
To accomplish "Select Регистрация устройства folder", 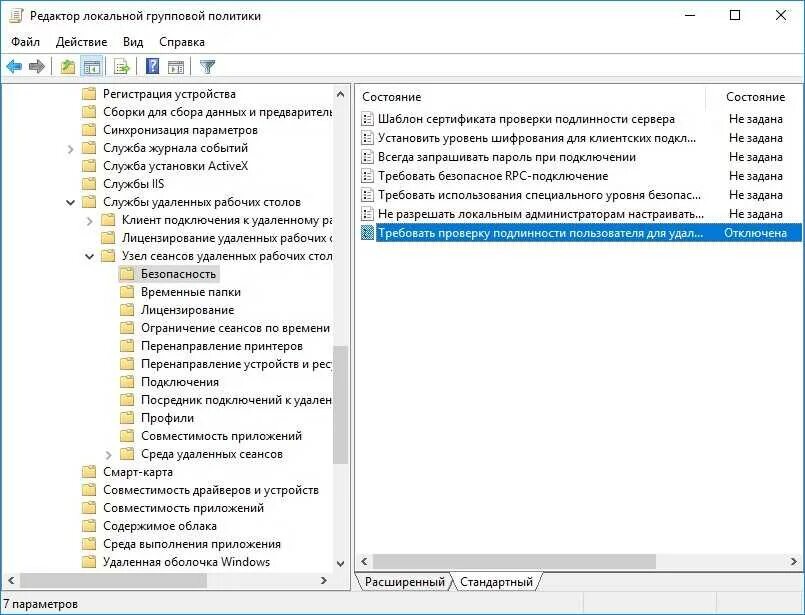I will pyautogui.click(x=169, y=94).
